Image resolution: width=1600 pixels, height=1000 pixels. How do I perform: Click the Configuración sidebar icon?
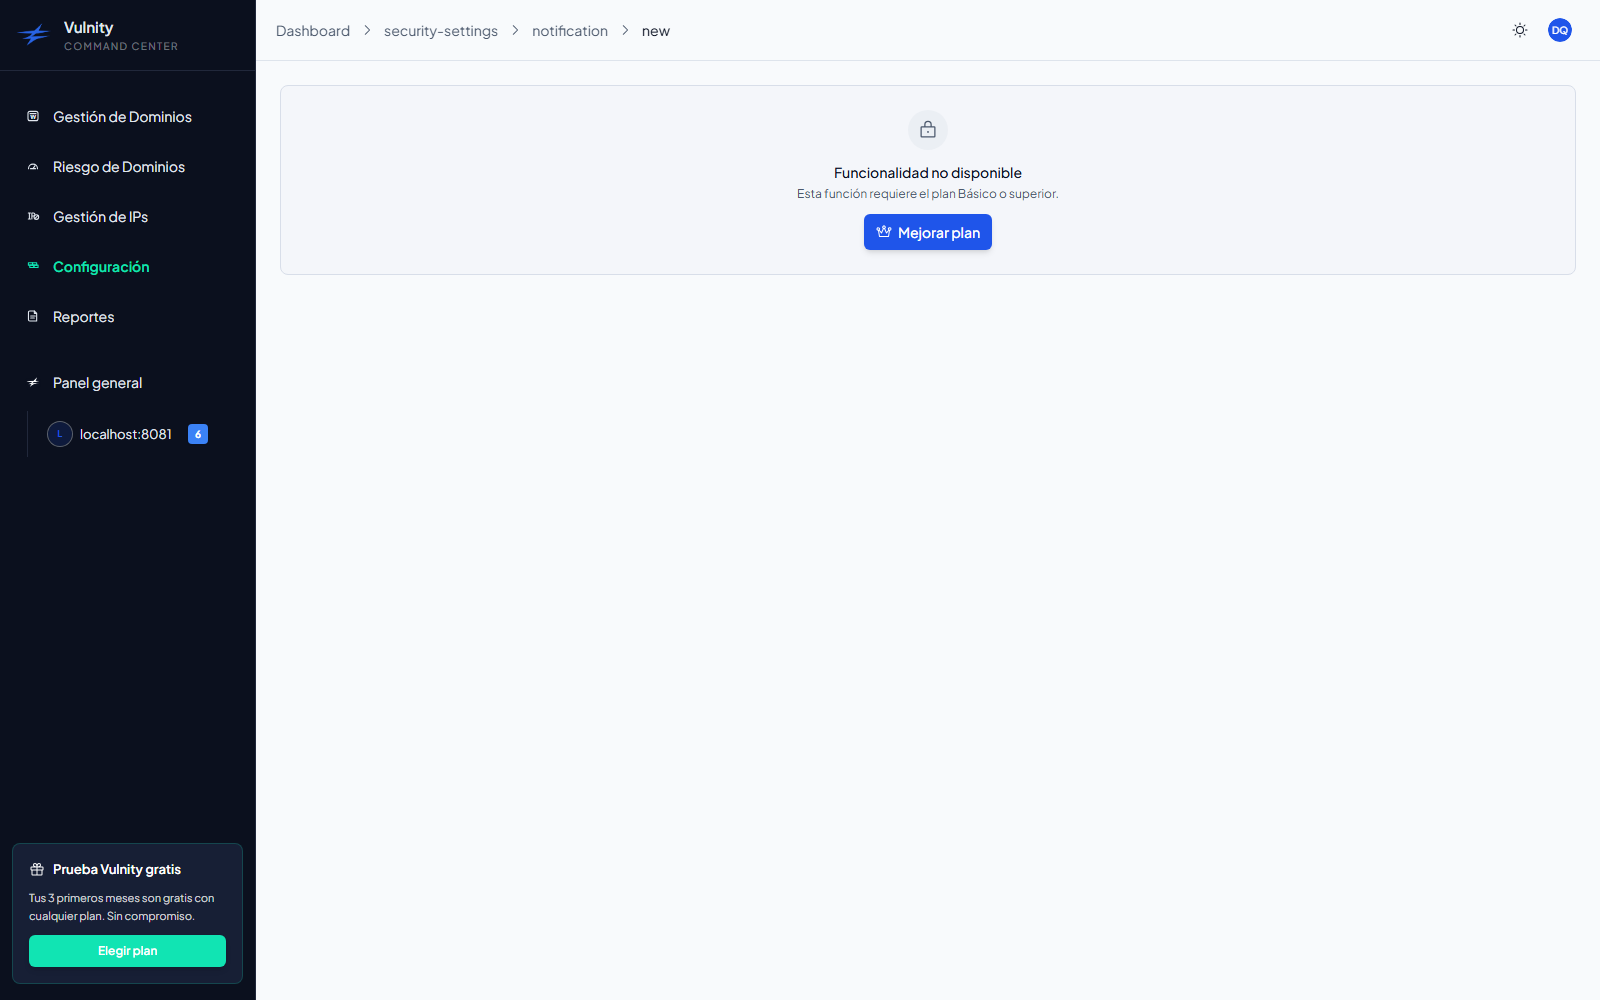[33, 266]
